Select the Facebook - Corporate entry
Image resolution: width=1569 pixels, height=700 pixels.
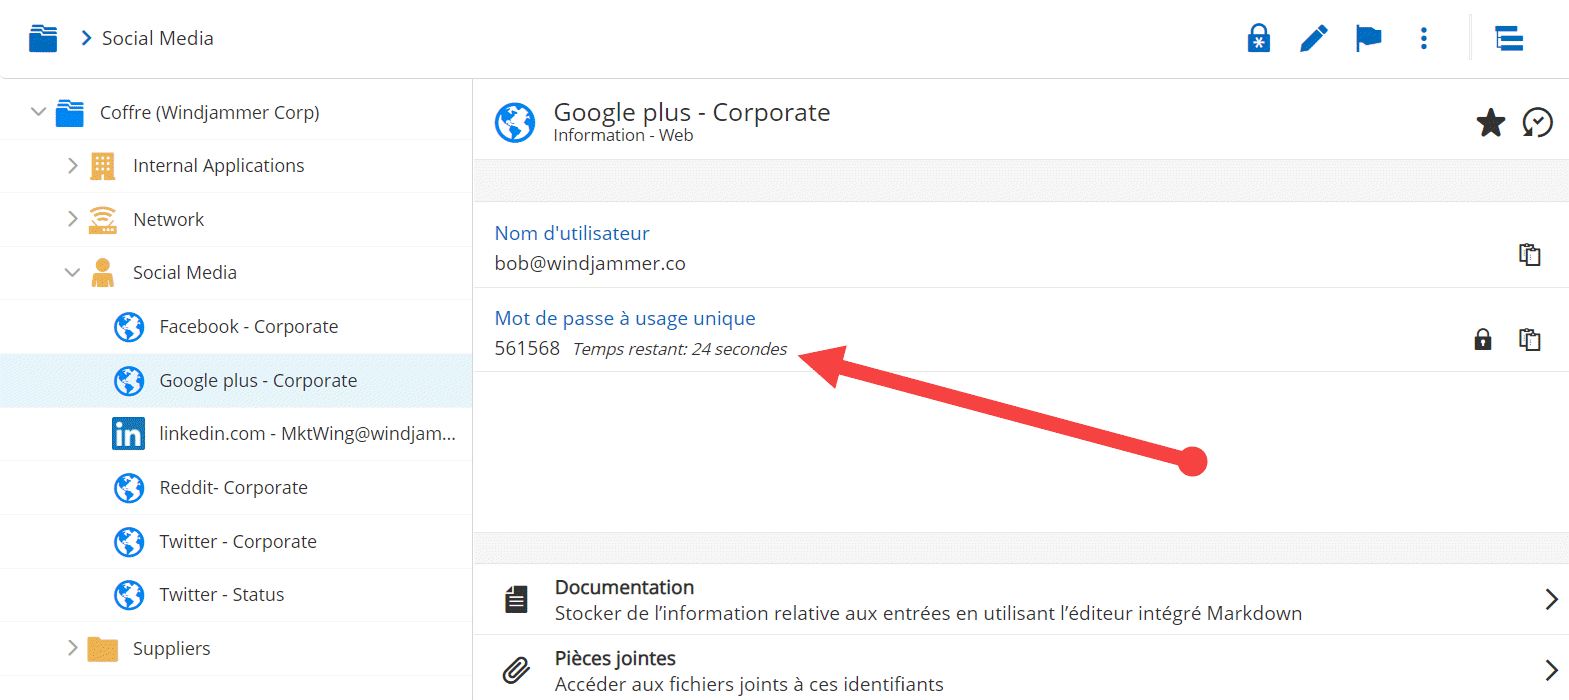[248, 327]
